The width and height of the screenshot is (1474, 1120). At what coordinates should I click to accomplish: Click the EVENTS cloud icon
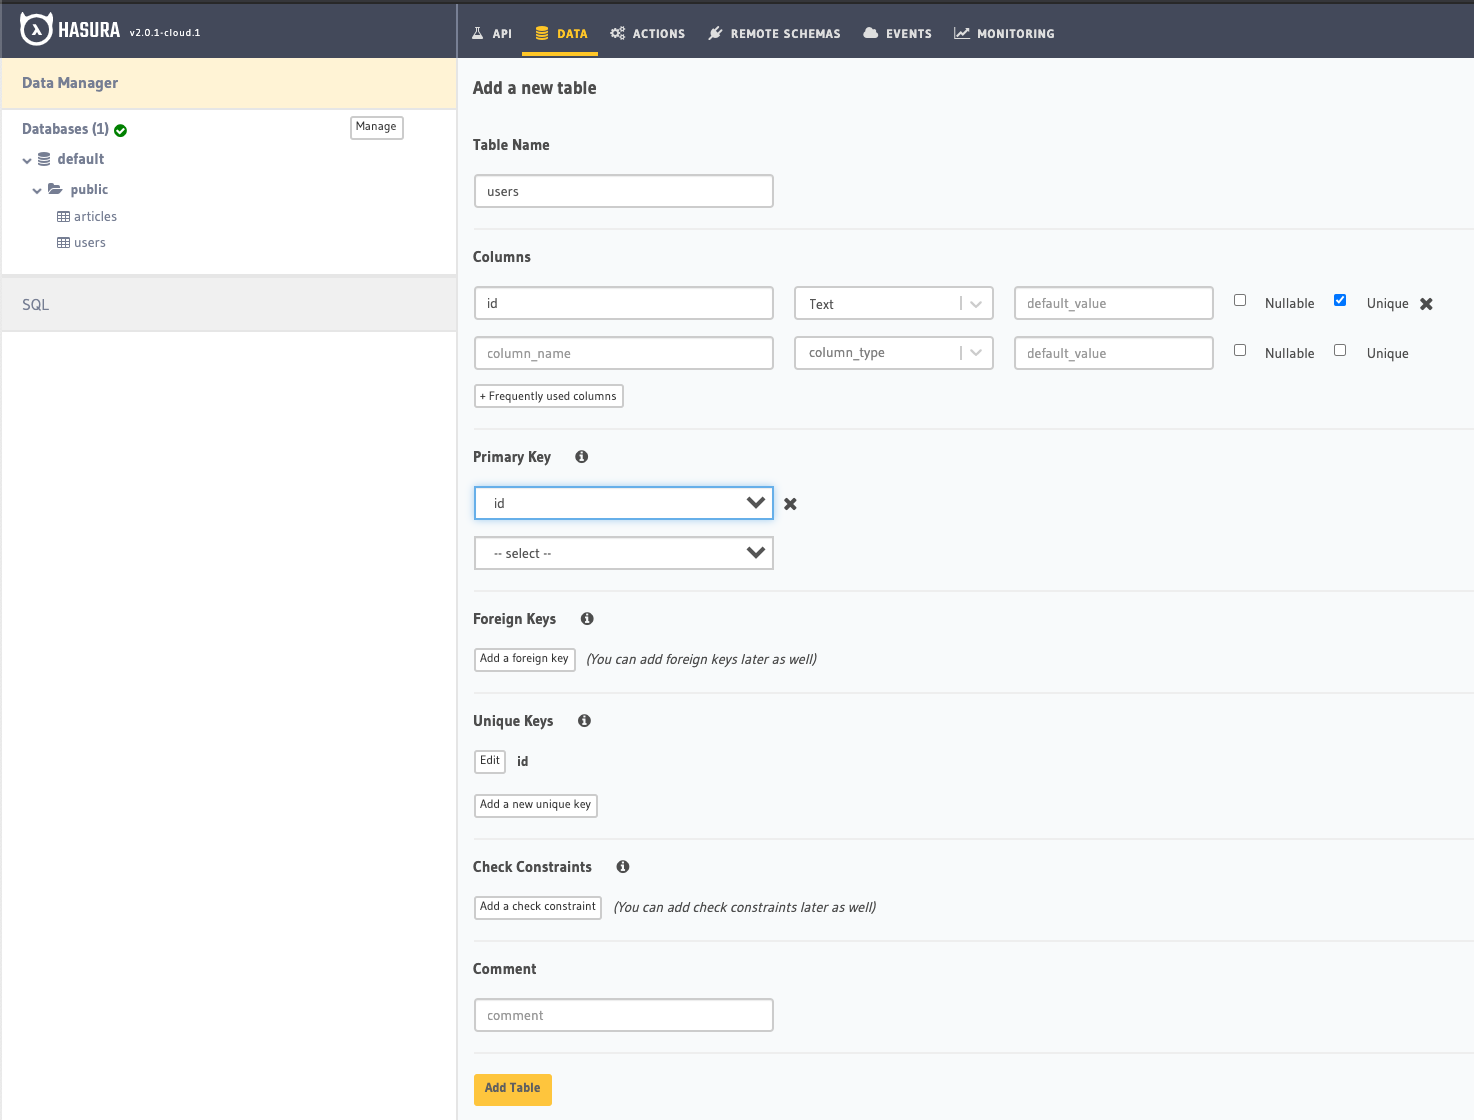871,33
